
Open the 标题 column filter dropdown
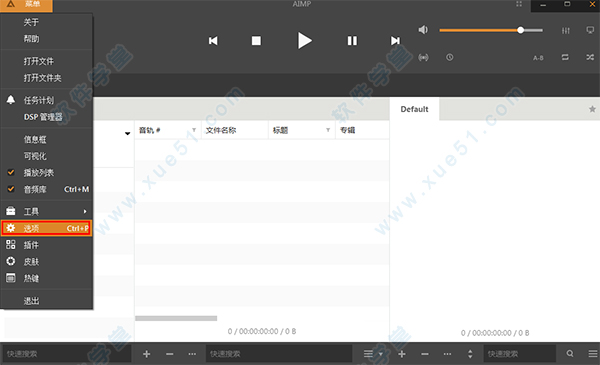(328, 130)
